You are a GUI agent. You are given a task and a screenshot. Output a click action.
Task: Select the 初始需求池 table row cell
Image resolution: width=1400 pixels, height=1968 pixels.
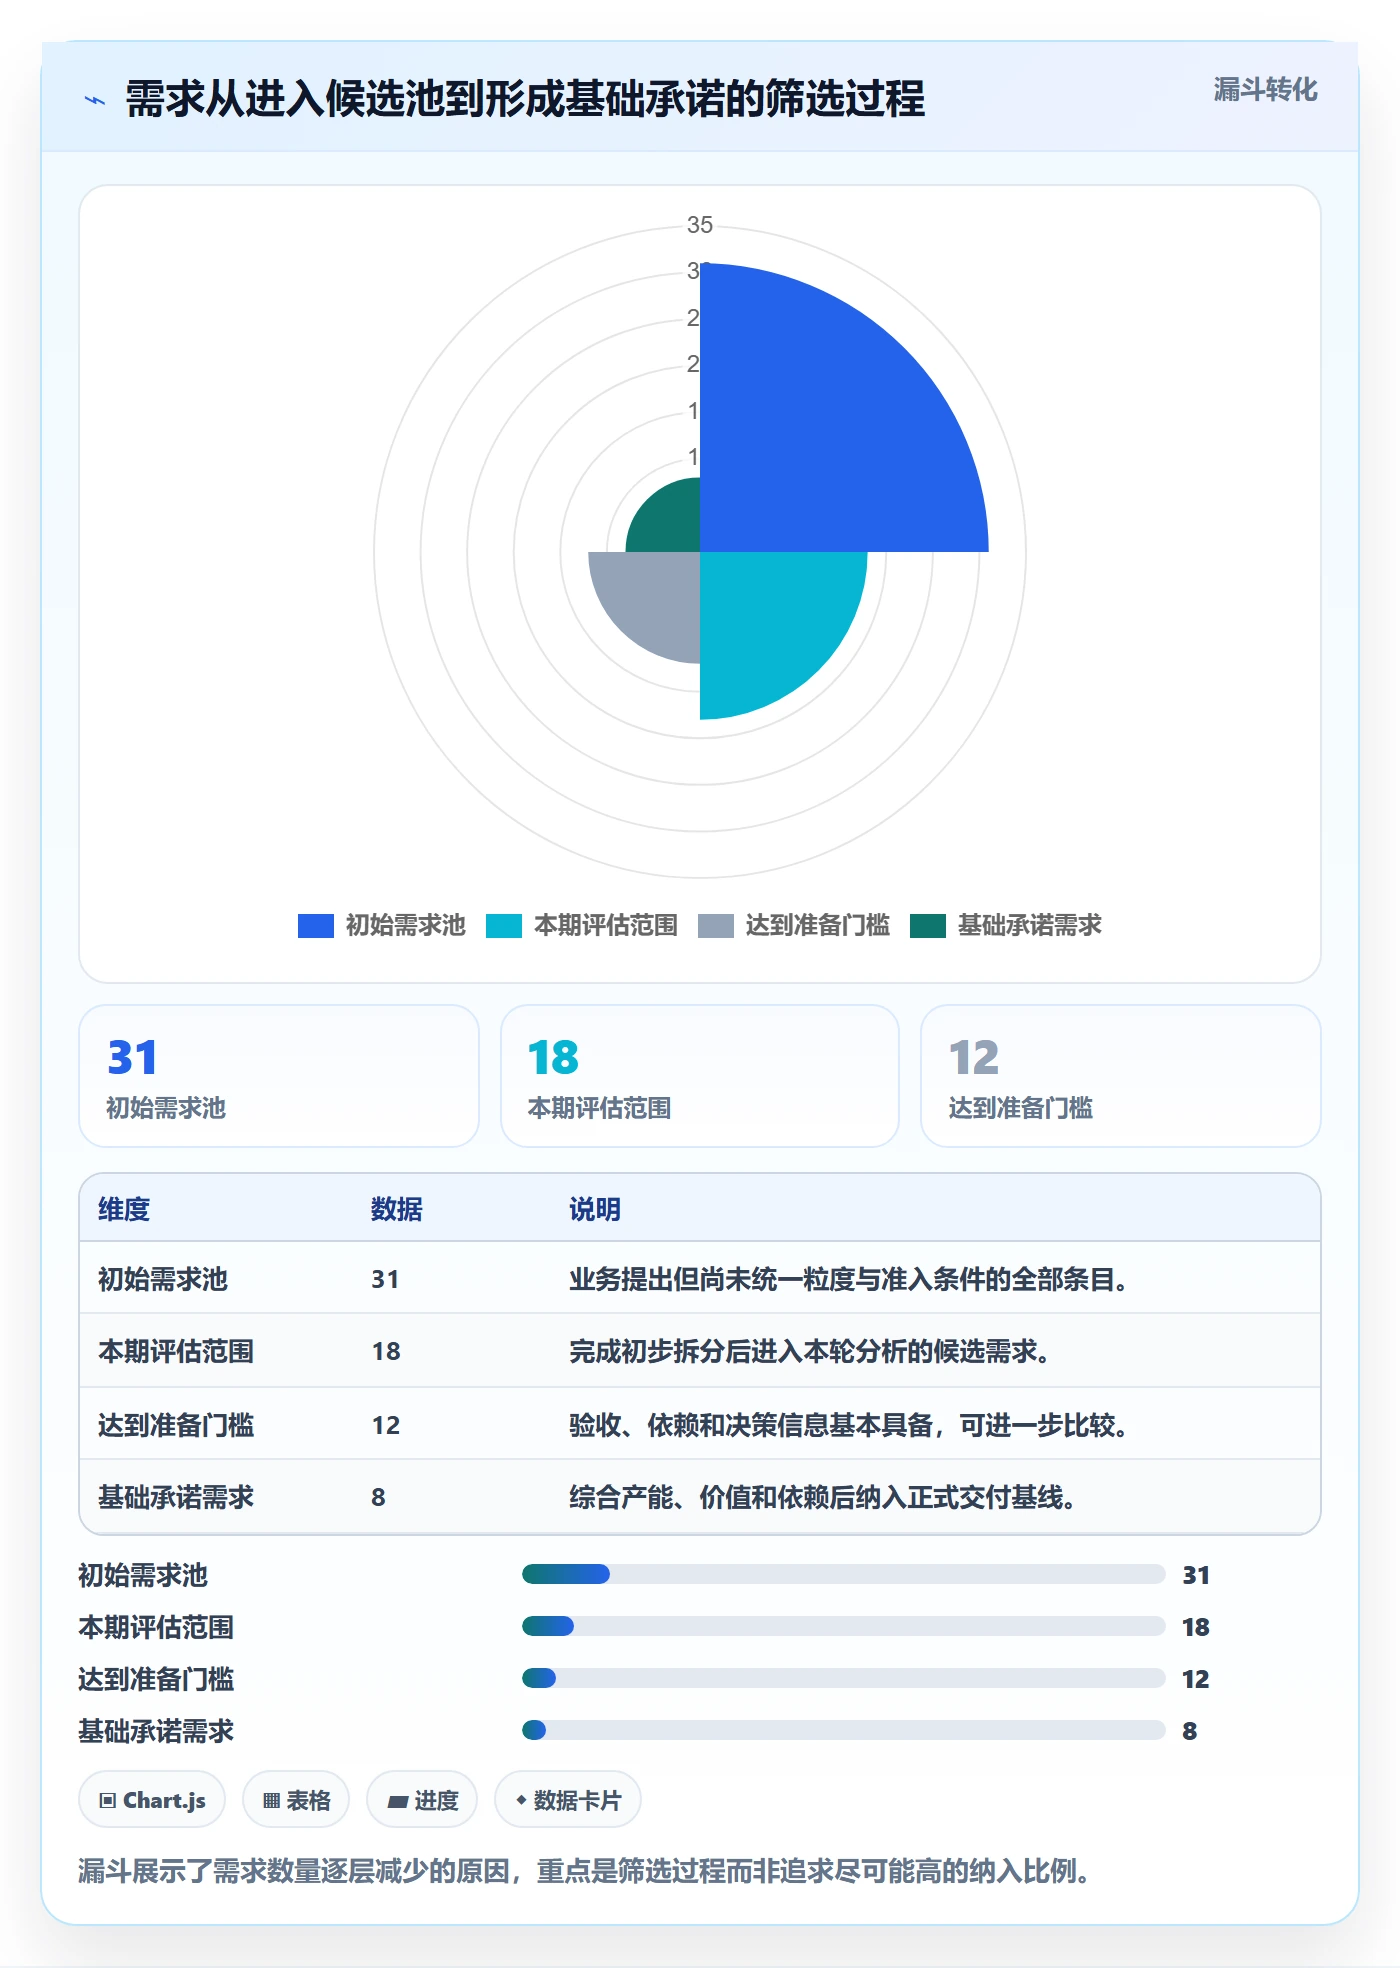click(x=163, y=1279)
